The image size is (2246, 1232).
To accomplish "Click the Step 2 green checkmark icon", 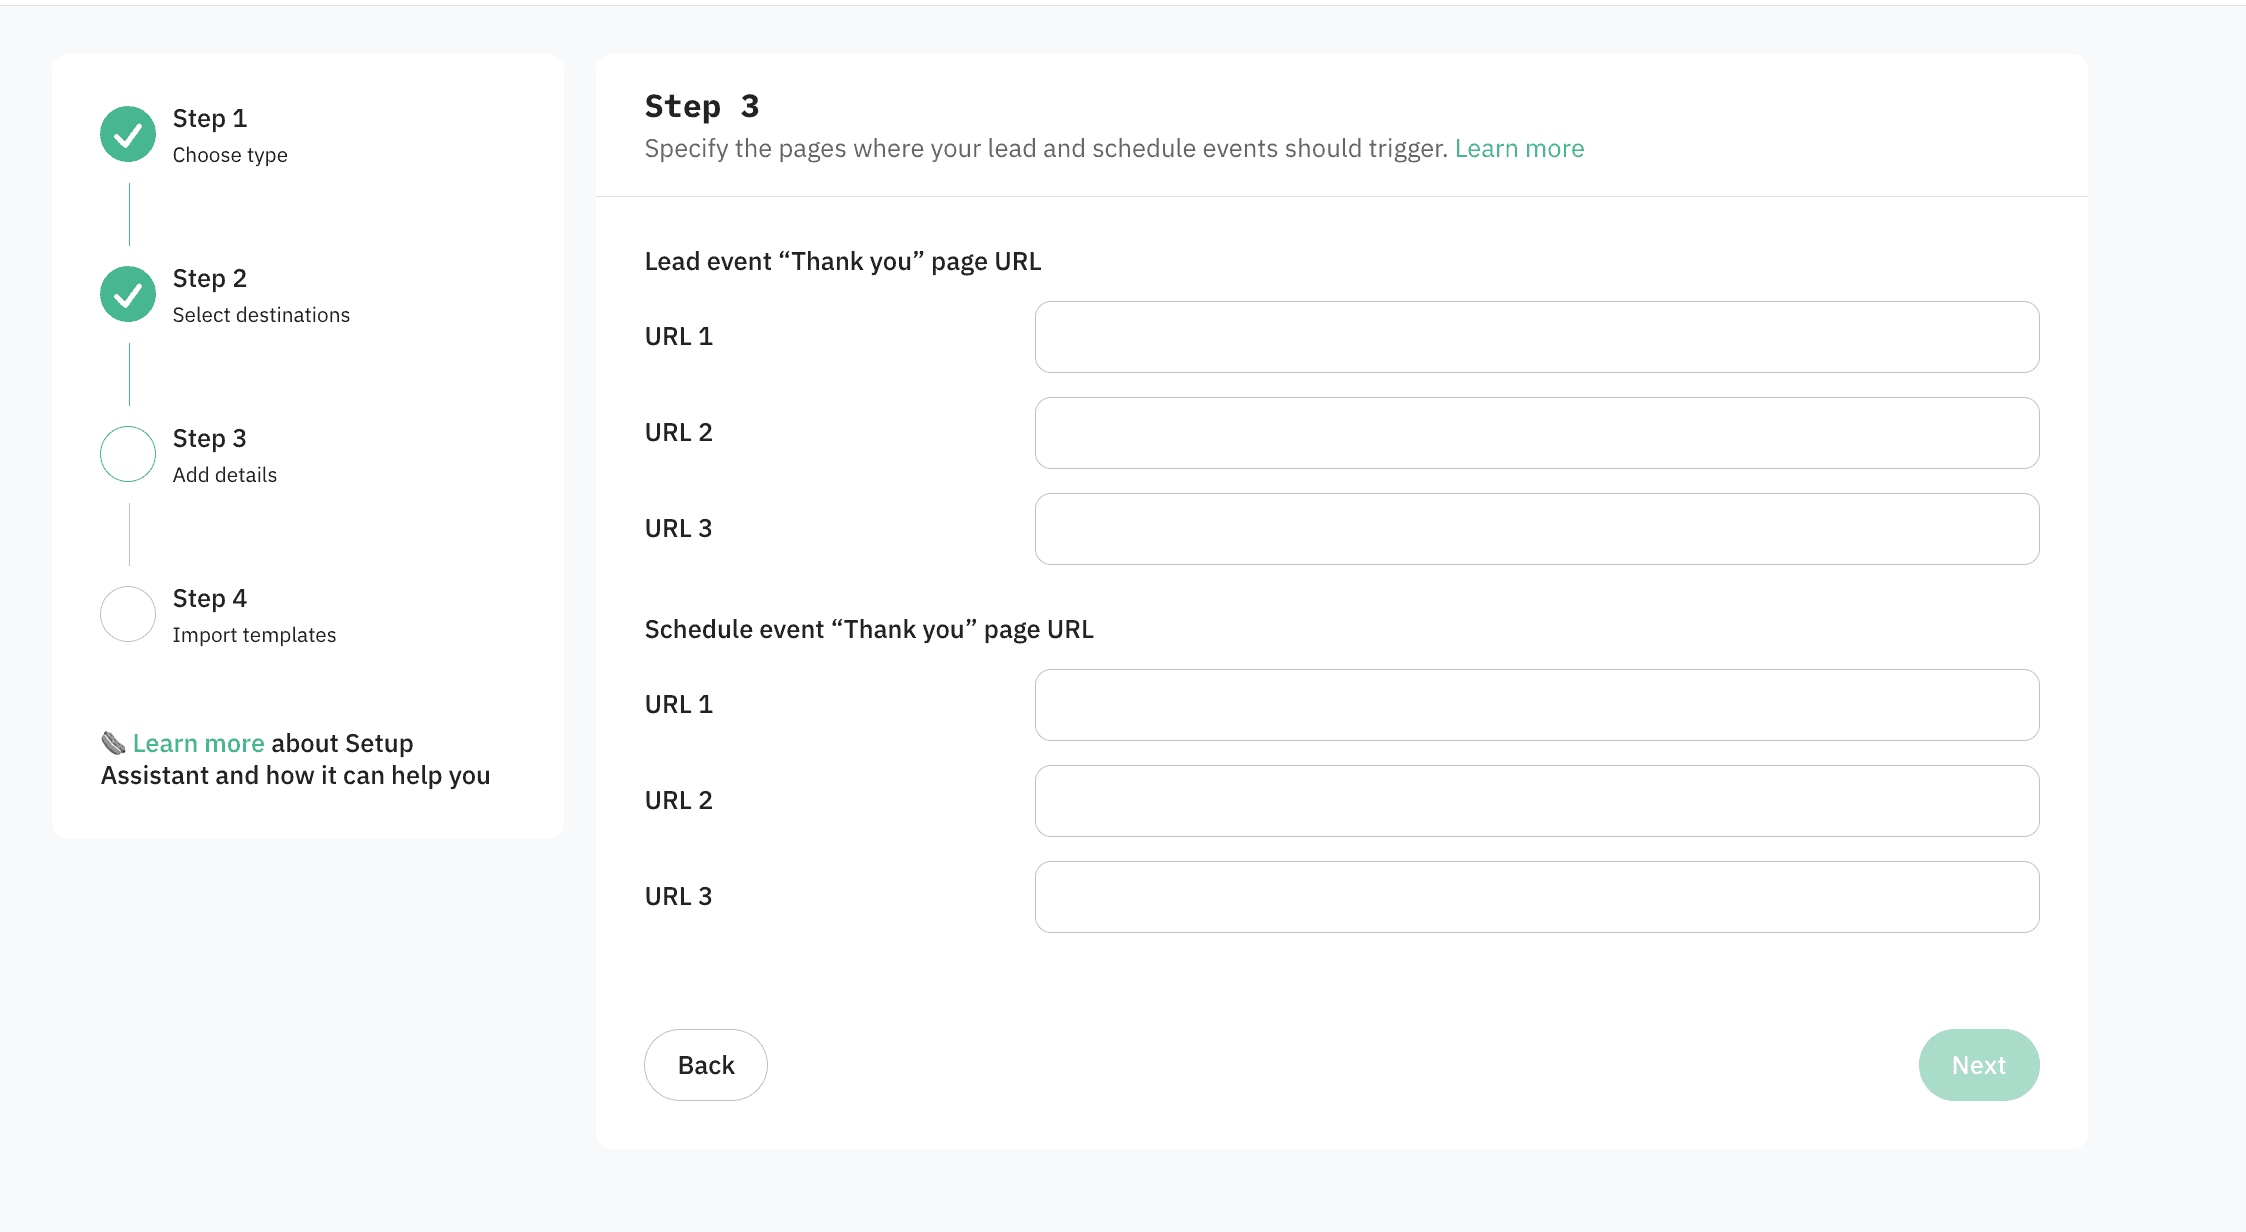I will (x=128, y=294).
